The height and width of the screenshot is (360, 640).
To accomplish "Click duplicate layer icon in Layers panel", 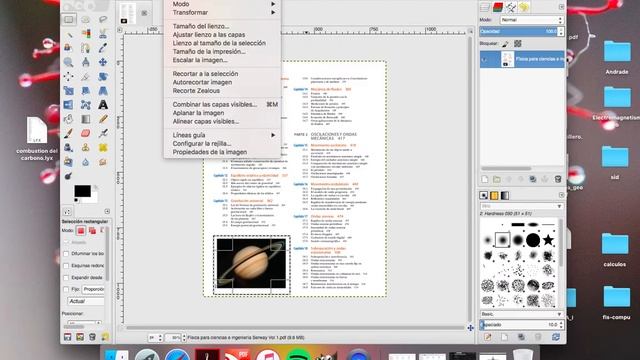I will [533, 179].
